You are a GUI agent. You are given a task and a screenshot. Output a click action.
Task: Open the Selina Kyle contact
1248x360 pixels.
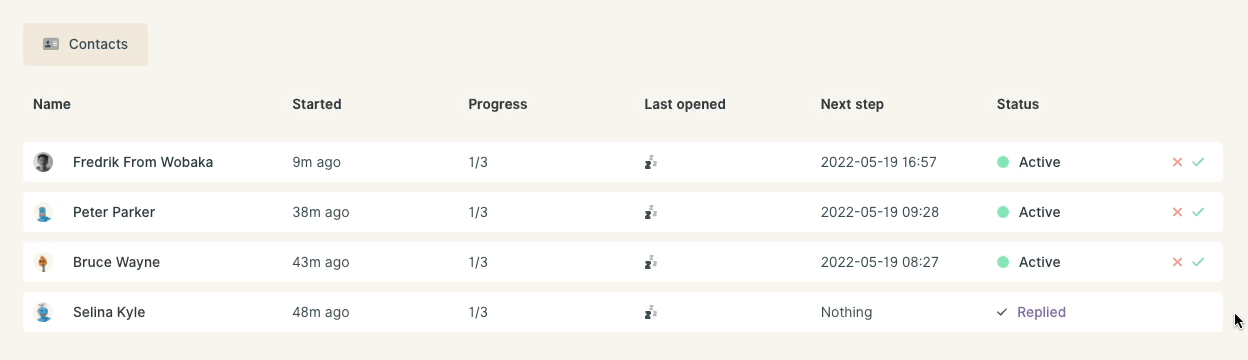point(109,312)
